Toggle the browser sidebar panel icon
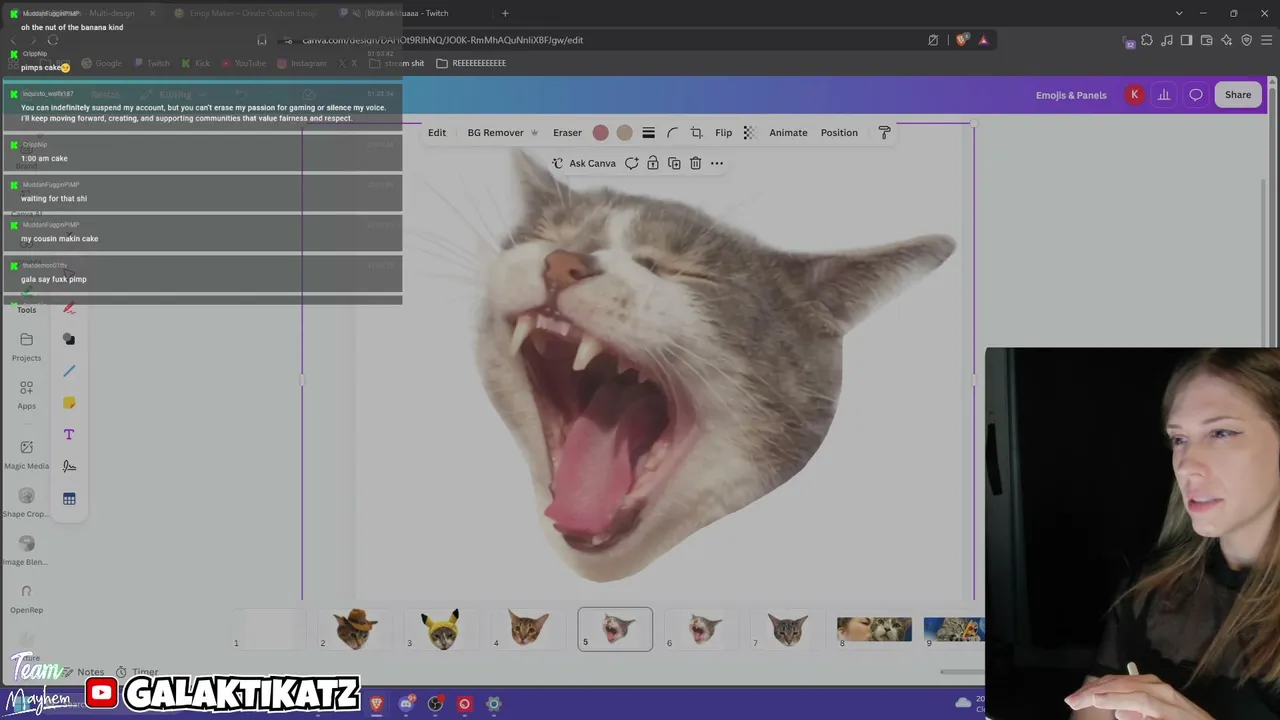The image size is (1280, 720). tap(1186, 40)
